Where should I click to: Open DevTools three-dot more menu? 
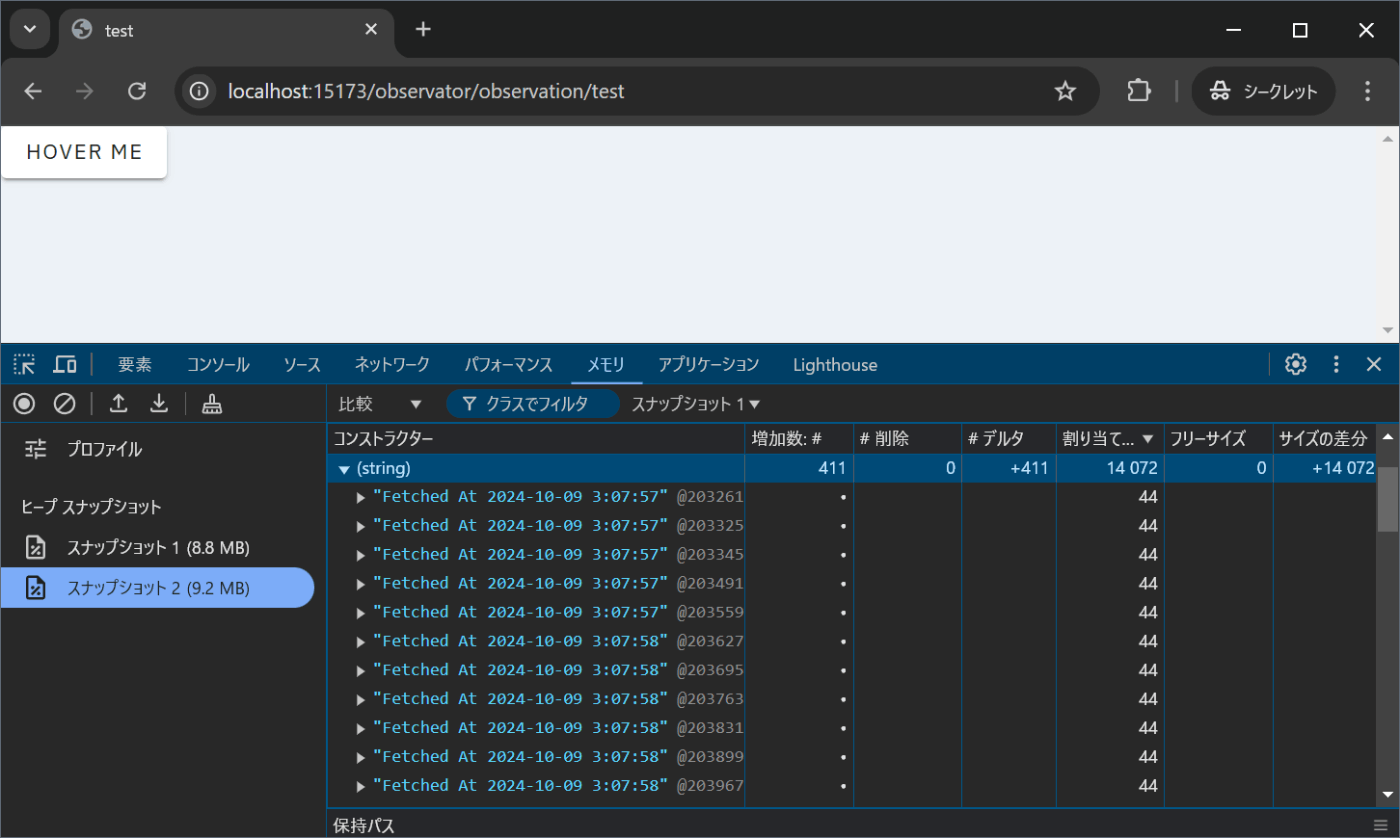[1336, 364]
